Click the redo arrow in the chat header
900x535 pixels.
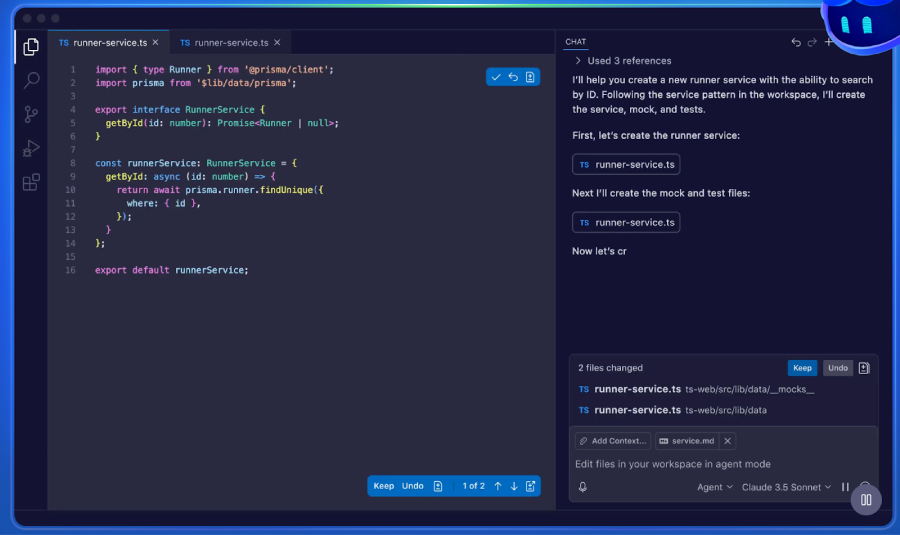point(812,42)
